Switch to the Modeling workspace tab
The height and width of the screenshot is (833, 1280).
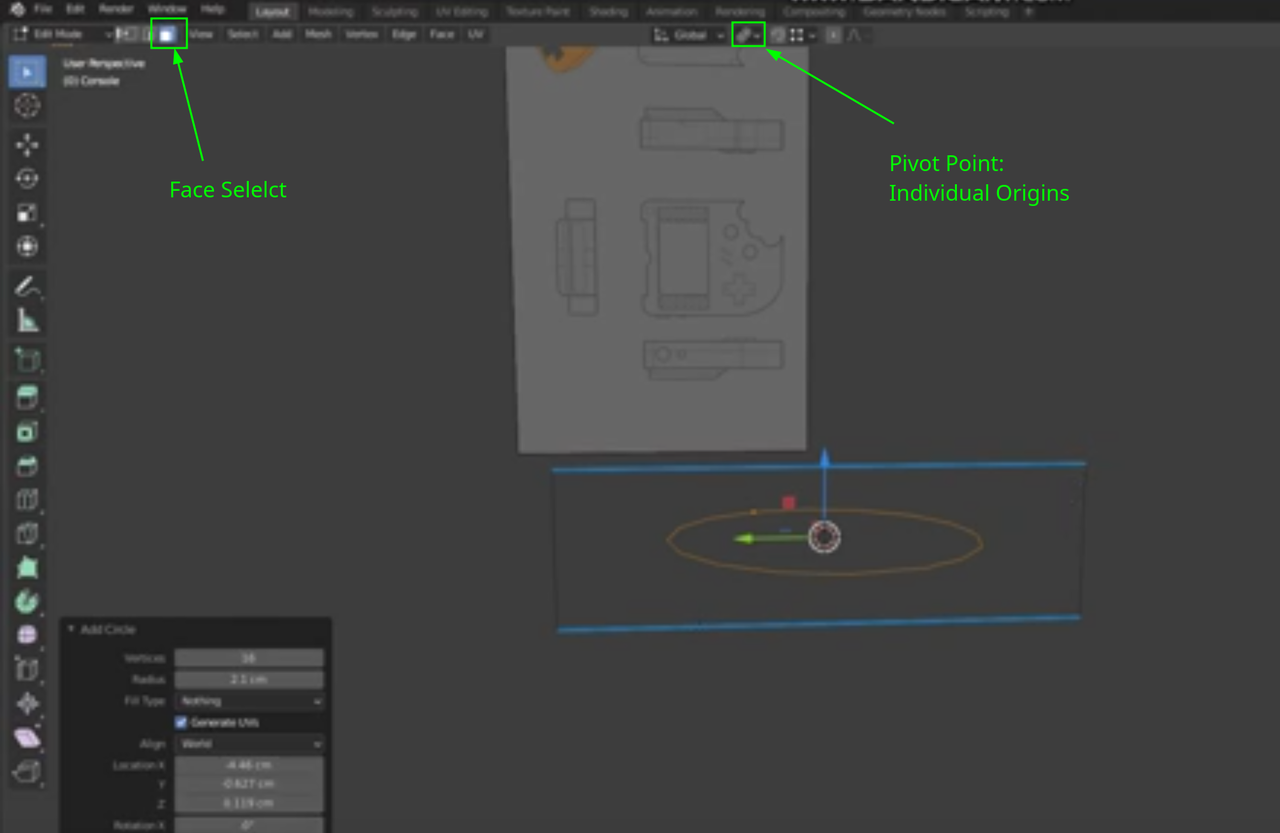[330, 12]
